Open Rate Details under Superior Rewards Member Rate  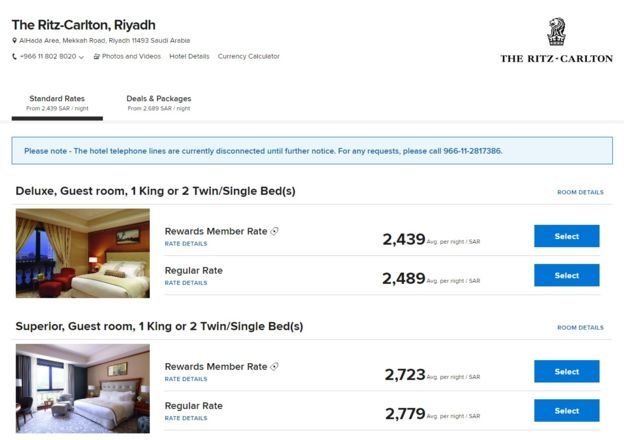(x=186, y=379)
